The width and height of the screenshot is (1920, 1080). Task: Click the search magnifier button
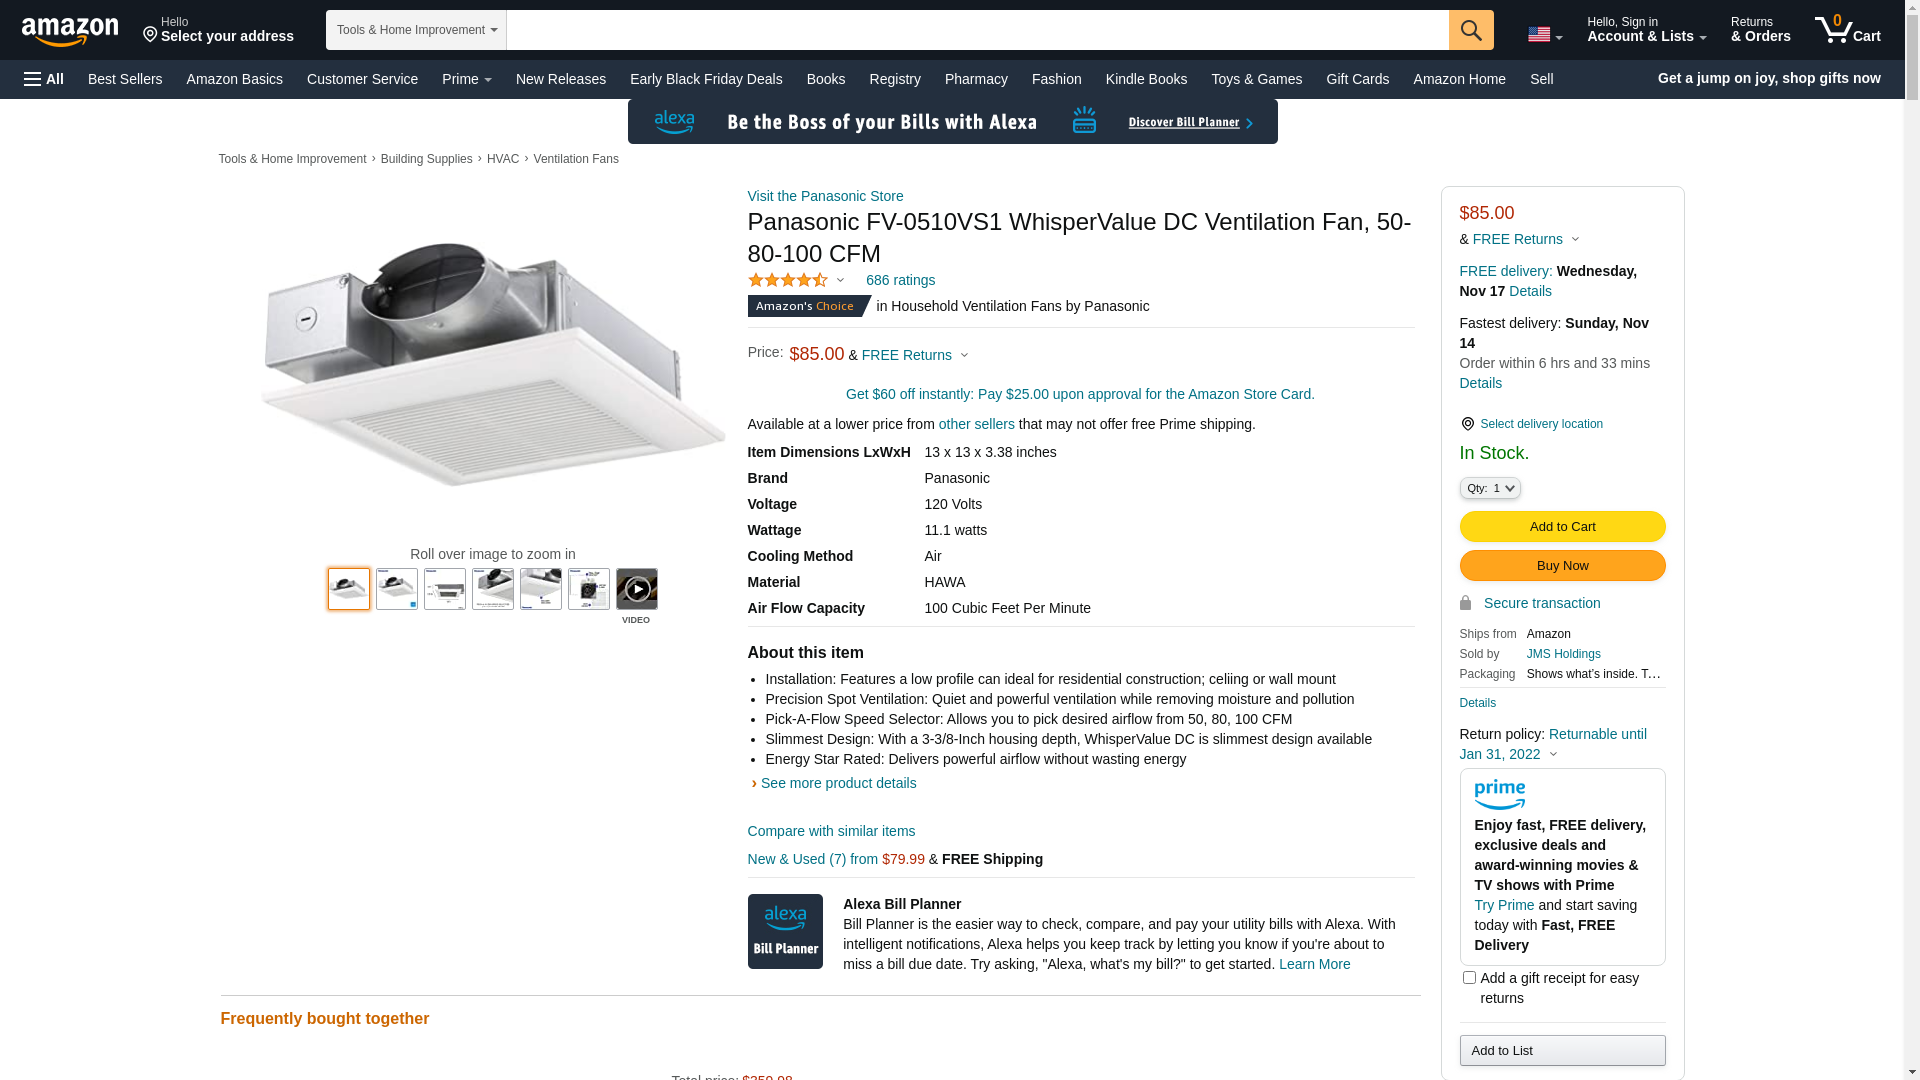click(x=1471, y=30)
